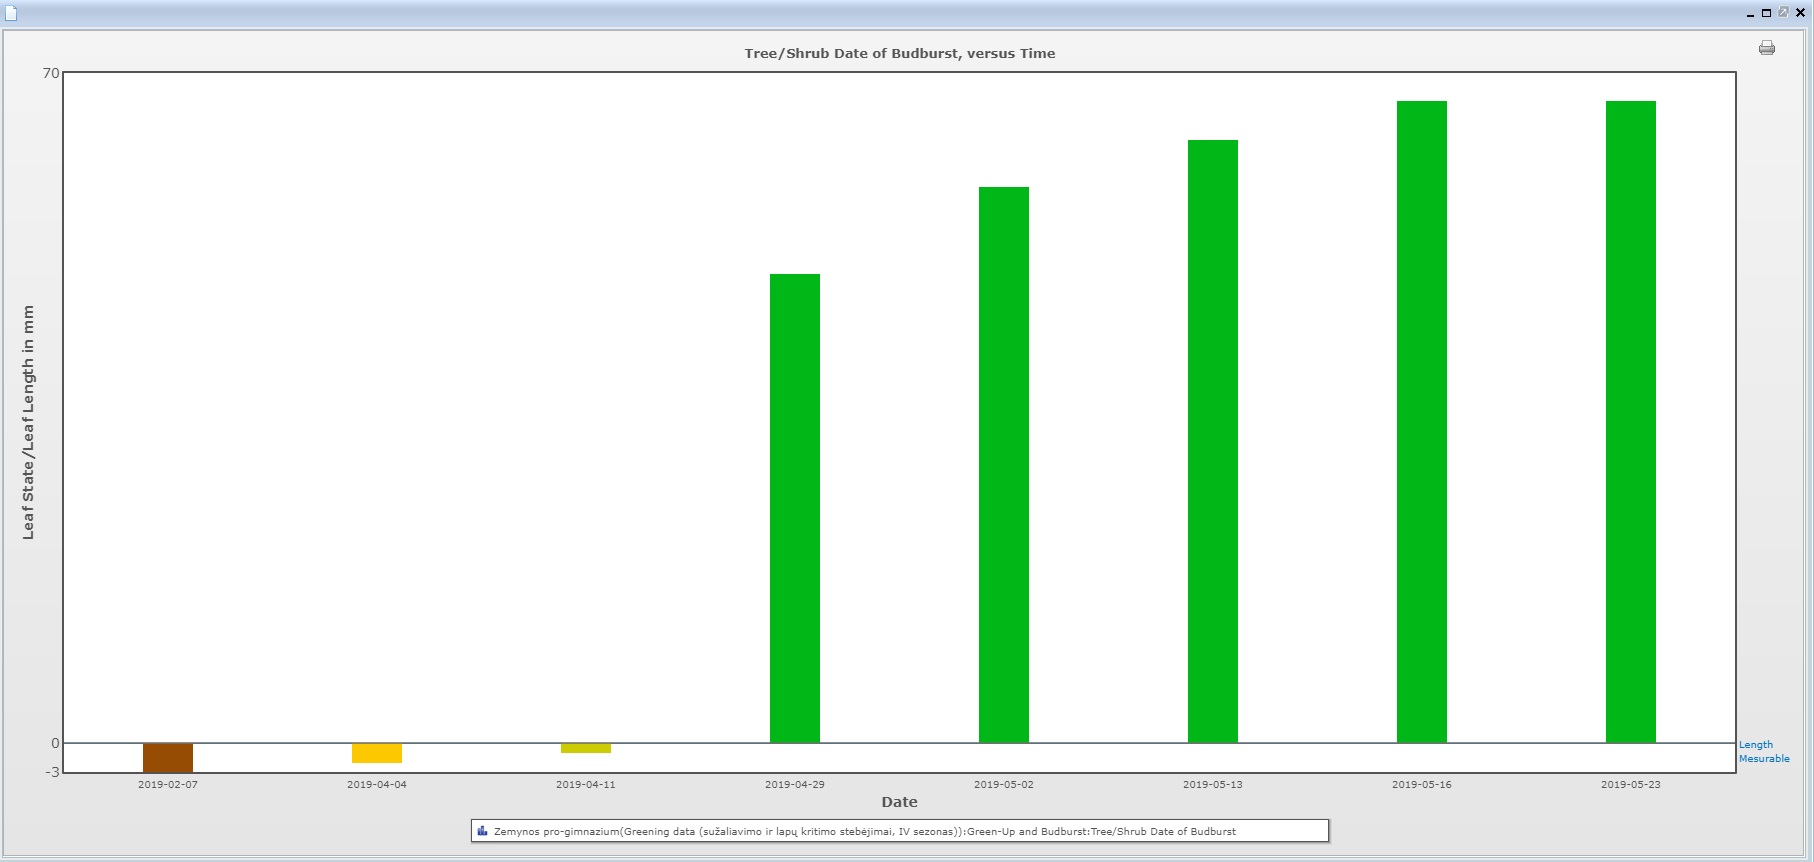The width and height of the screenshot is (1814, 862).
Task: Select the brown bar for 2019-02-07
Action: click(x=168, y=757)
